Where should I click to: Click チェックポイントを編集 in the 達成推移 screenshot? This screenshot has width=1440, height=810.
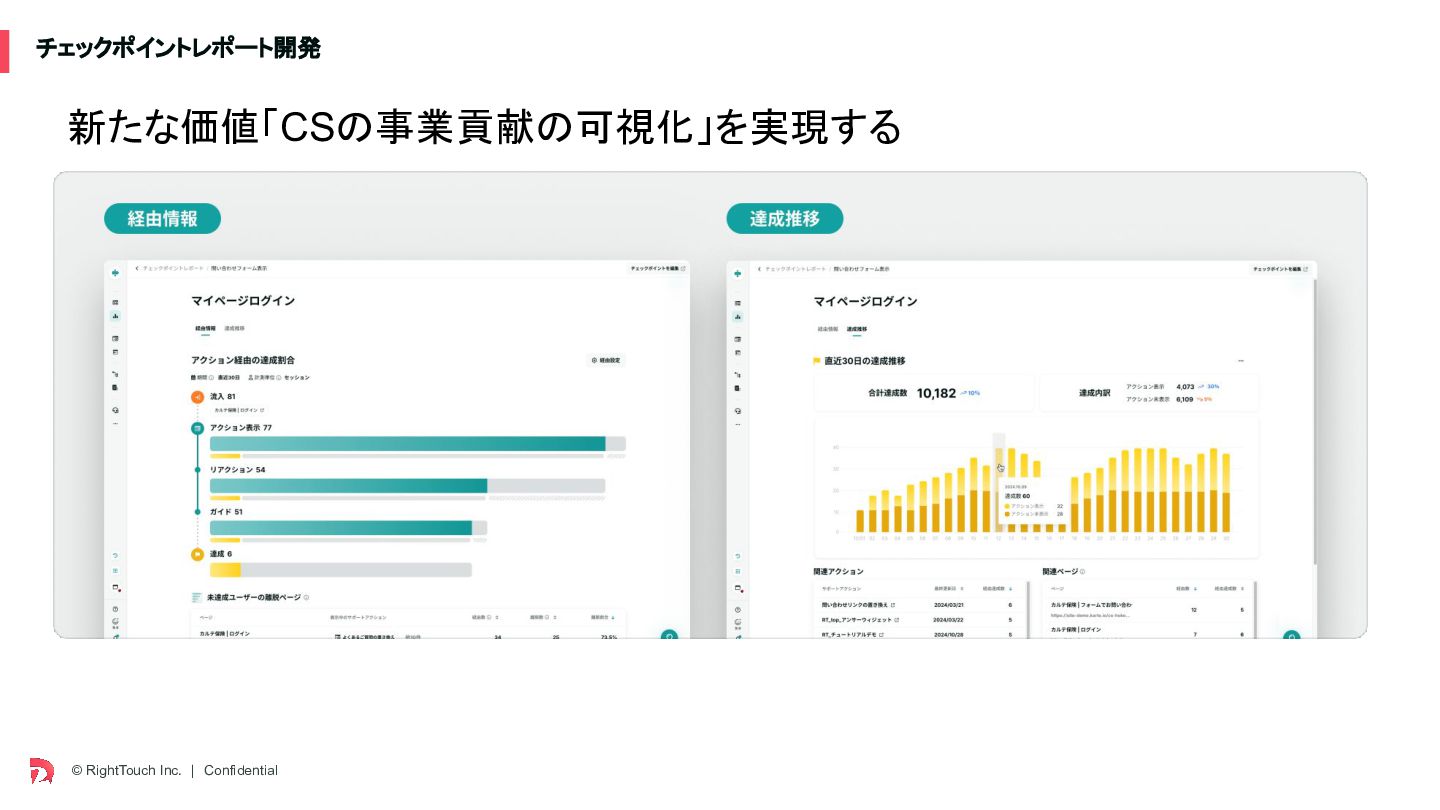tap(1280, 269)
